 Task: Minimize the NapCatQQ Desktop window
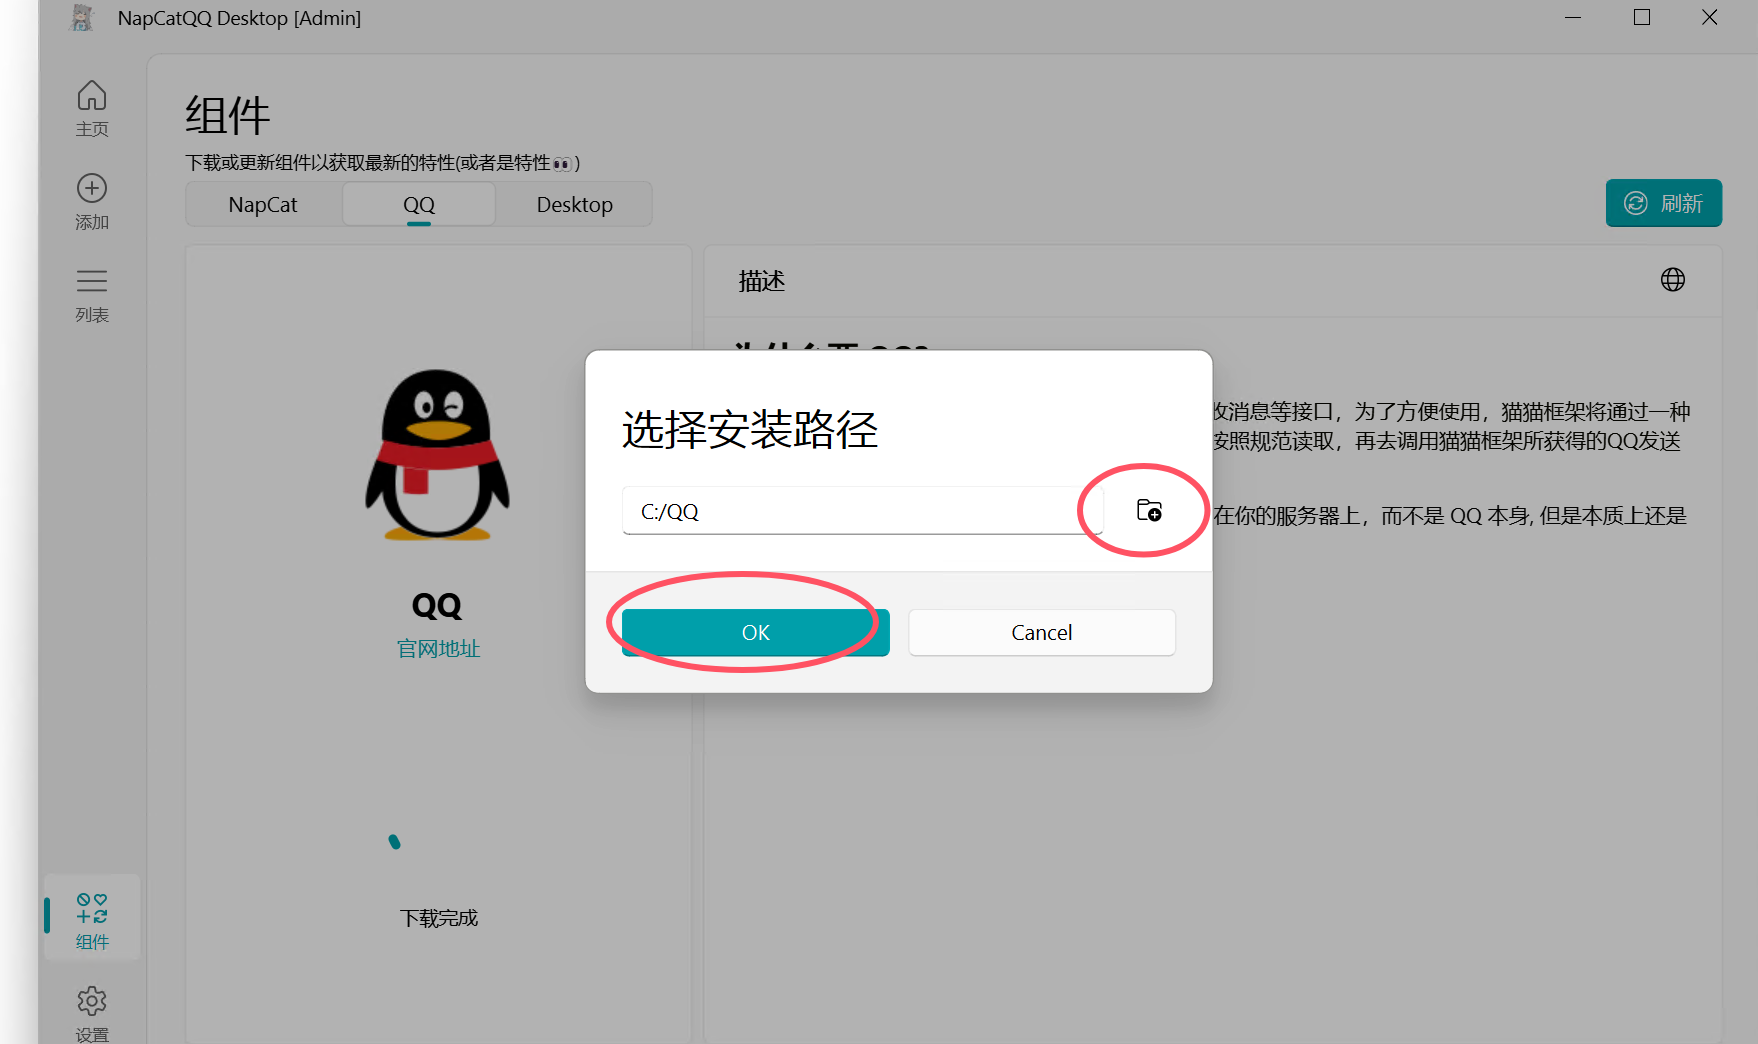1573,18
